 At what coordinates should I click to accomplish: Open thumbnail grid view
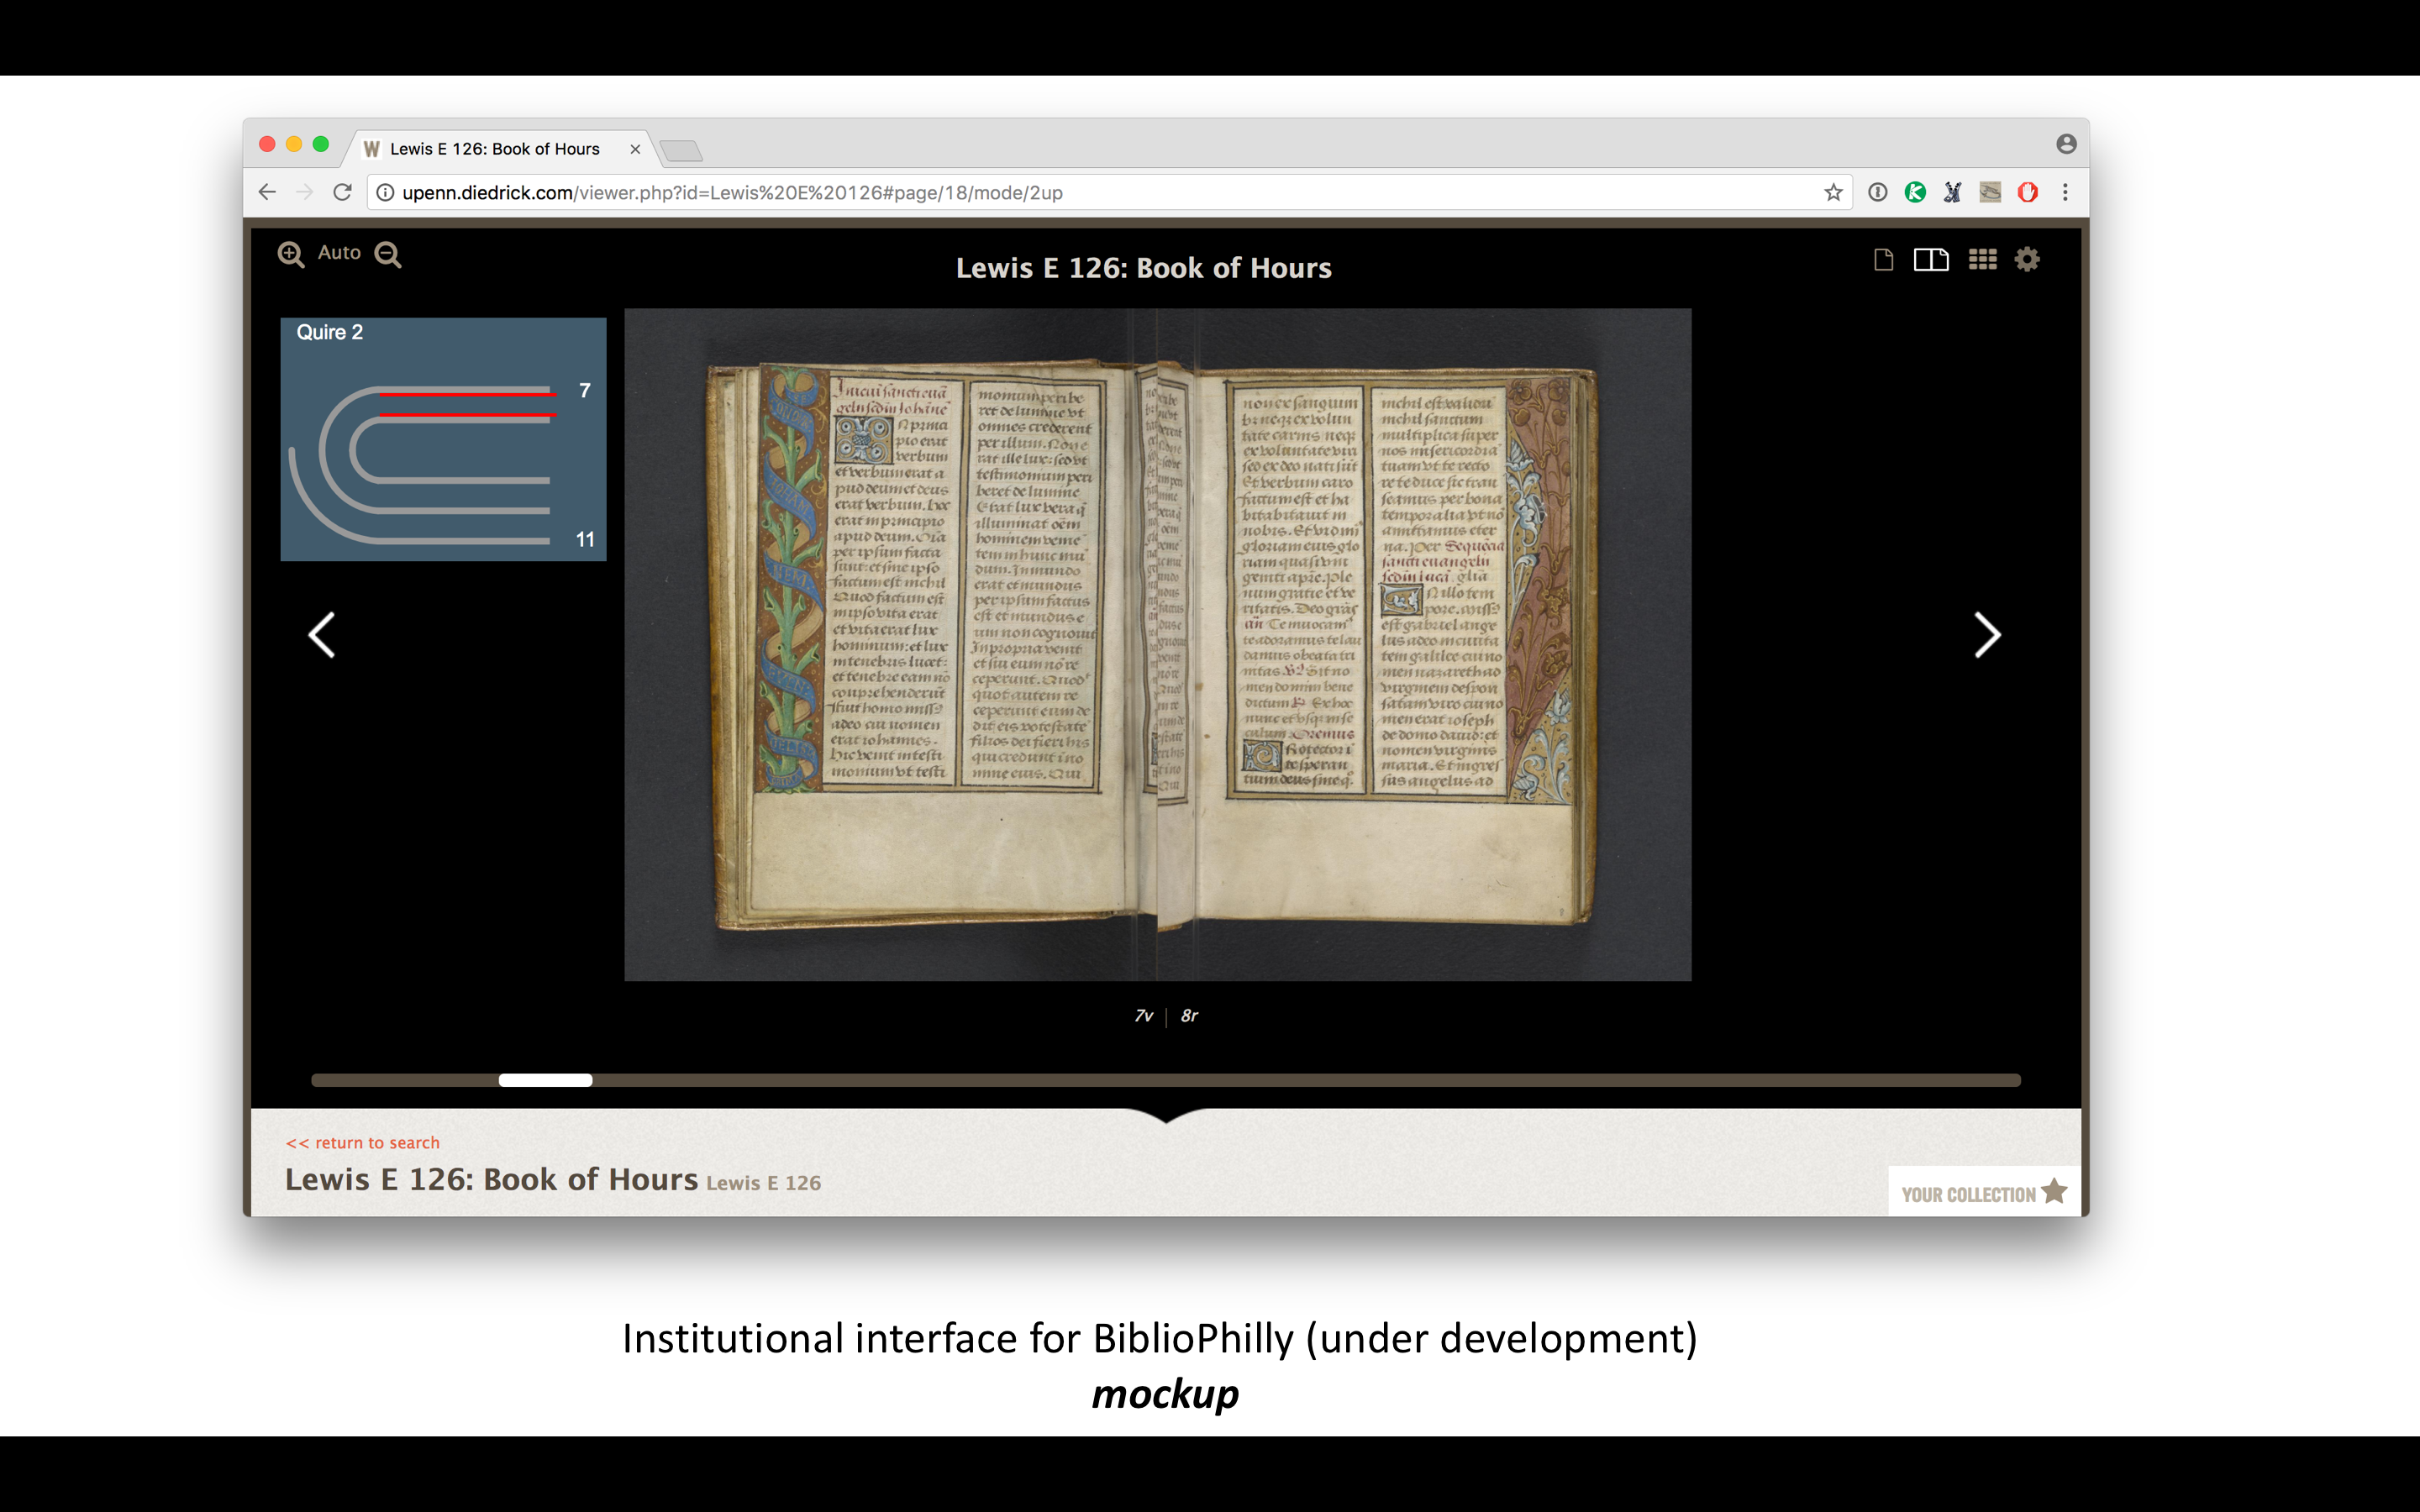coord(1982,260)
